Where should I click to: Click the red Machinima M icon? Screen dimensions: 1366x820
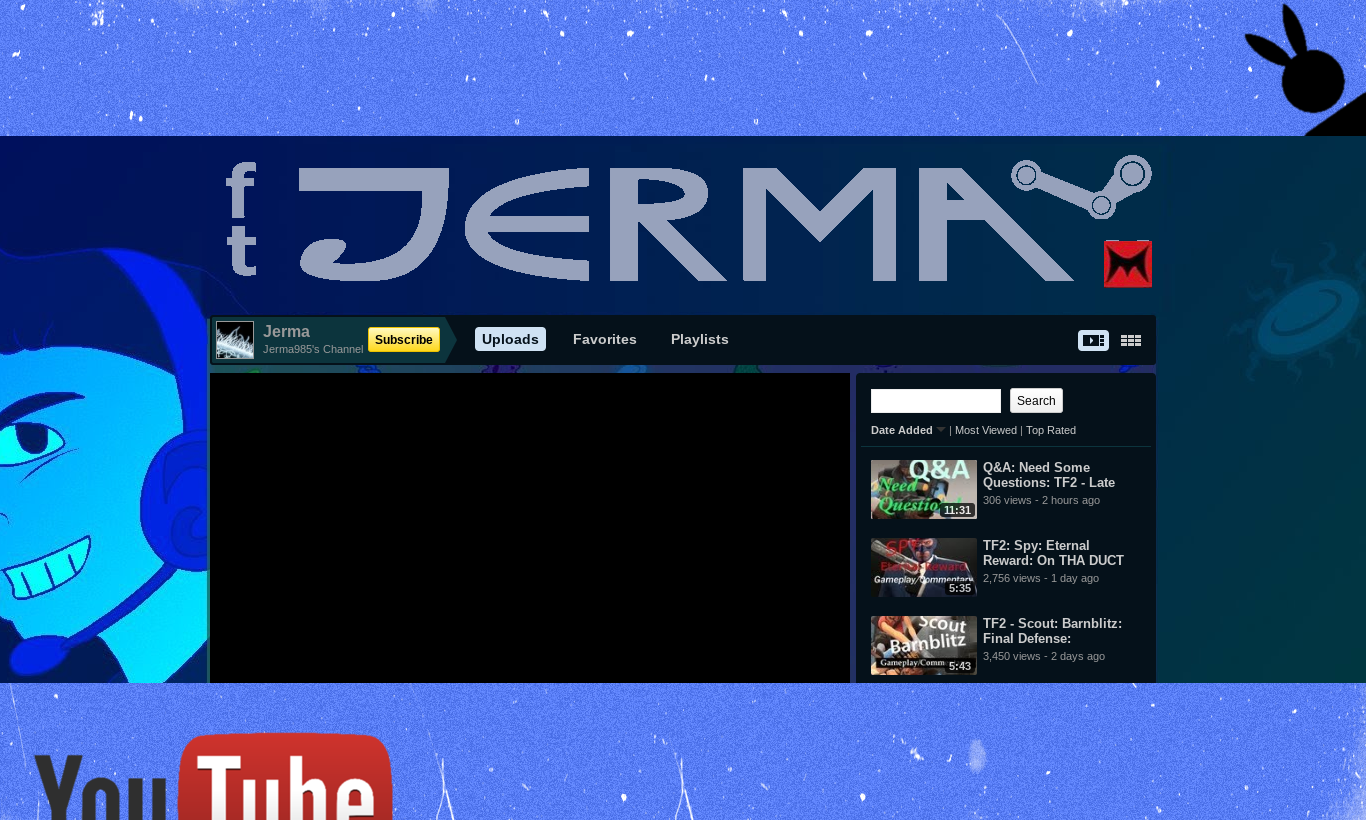[x=1128, y=264]
